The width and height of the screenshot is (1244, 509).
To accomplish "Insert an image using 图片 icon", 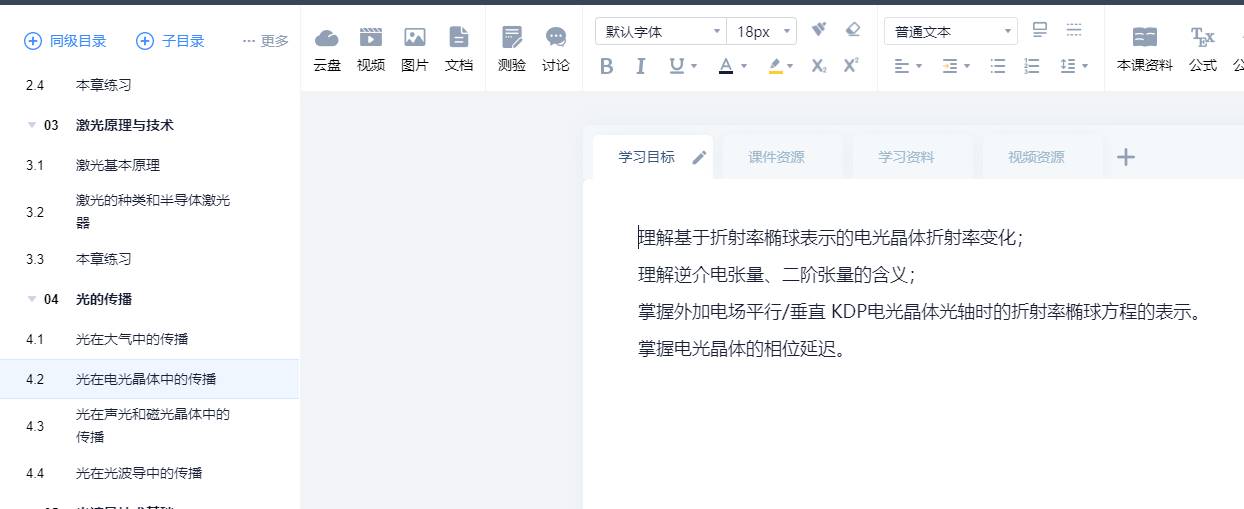I will tap(414, 39).
